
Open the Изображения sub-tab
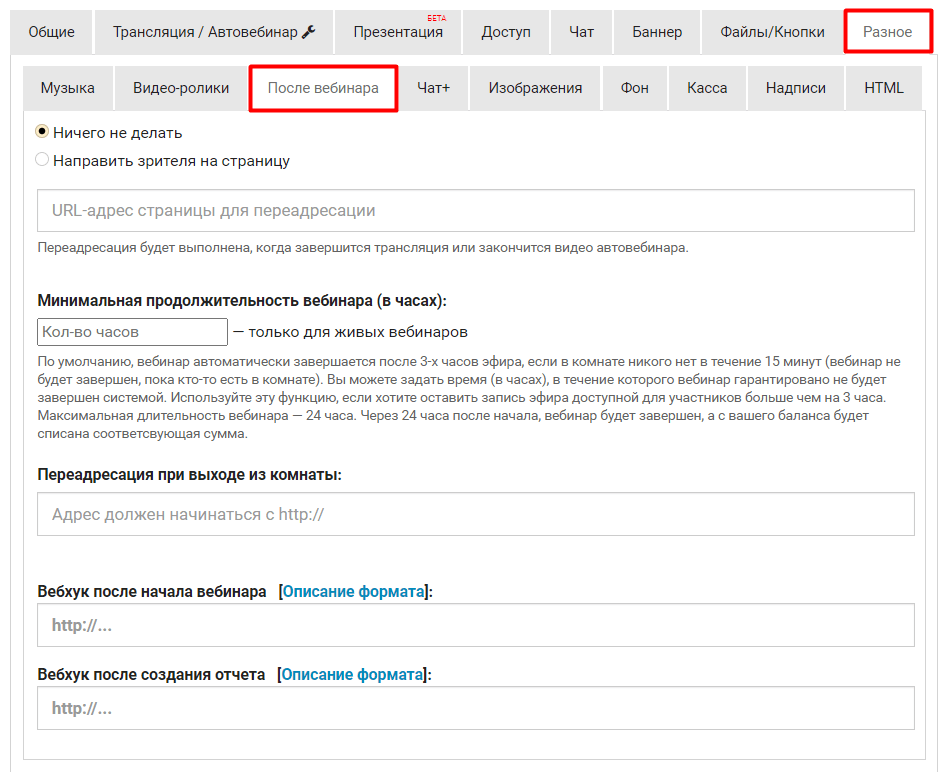[535, 88]
